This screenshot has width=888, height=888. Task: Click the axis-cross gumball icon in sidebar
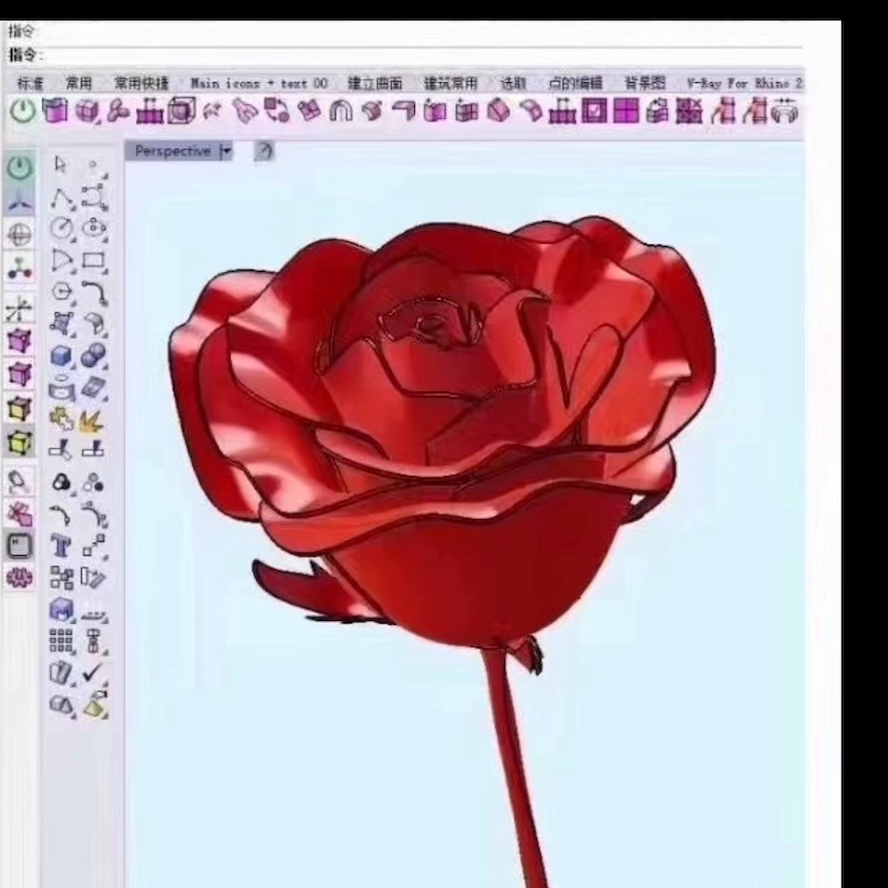tap(19, 309)
